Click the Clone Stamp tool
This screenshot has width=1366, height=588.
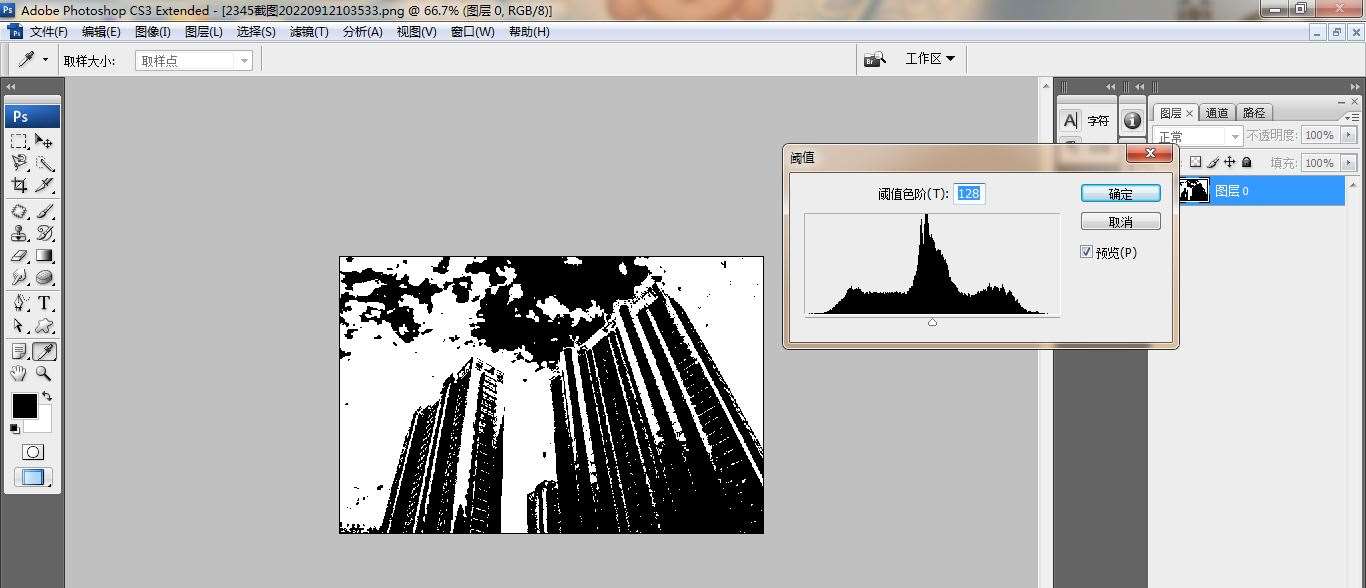[x=19, y=234]
